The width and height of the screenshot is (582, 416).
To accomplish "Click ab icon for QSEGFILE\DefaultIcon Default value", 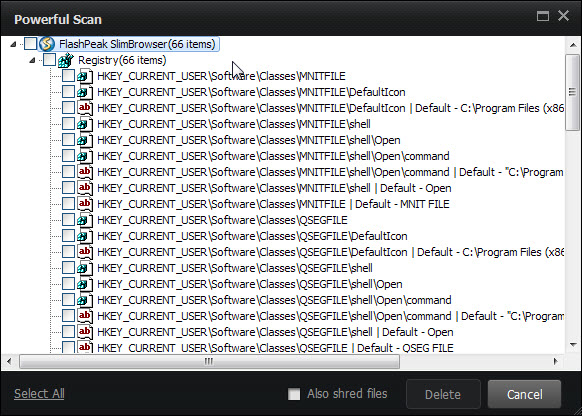I will (85, 252).
